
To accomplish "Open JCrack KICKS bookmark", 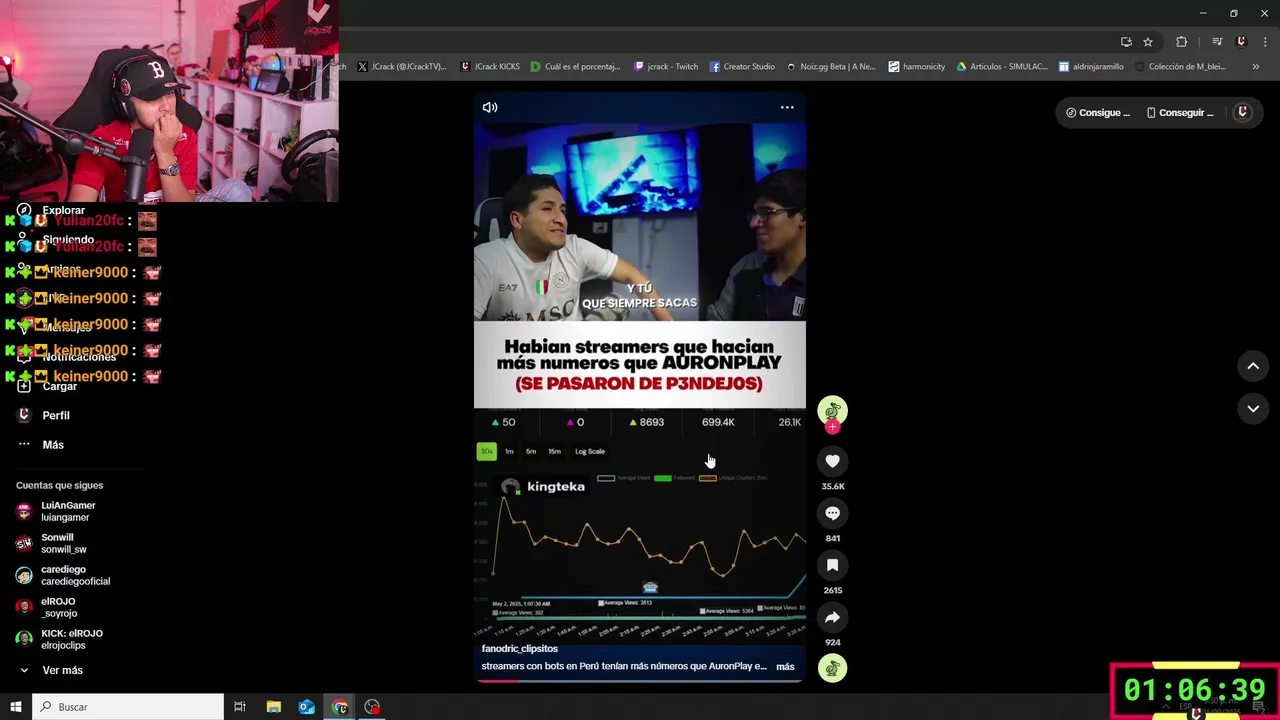I will click(490, 66).
